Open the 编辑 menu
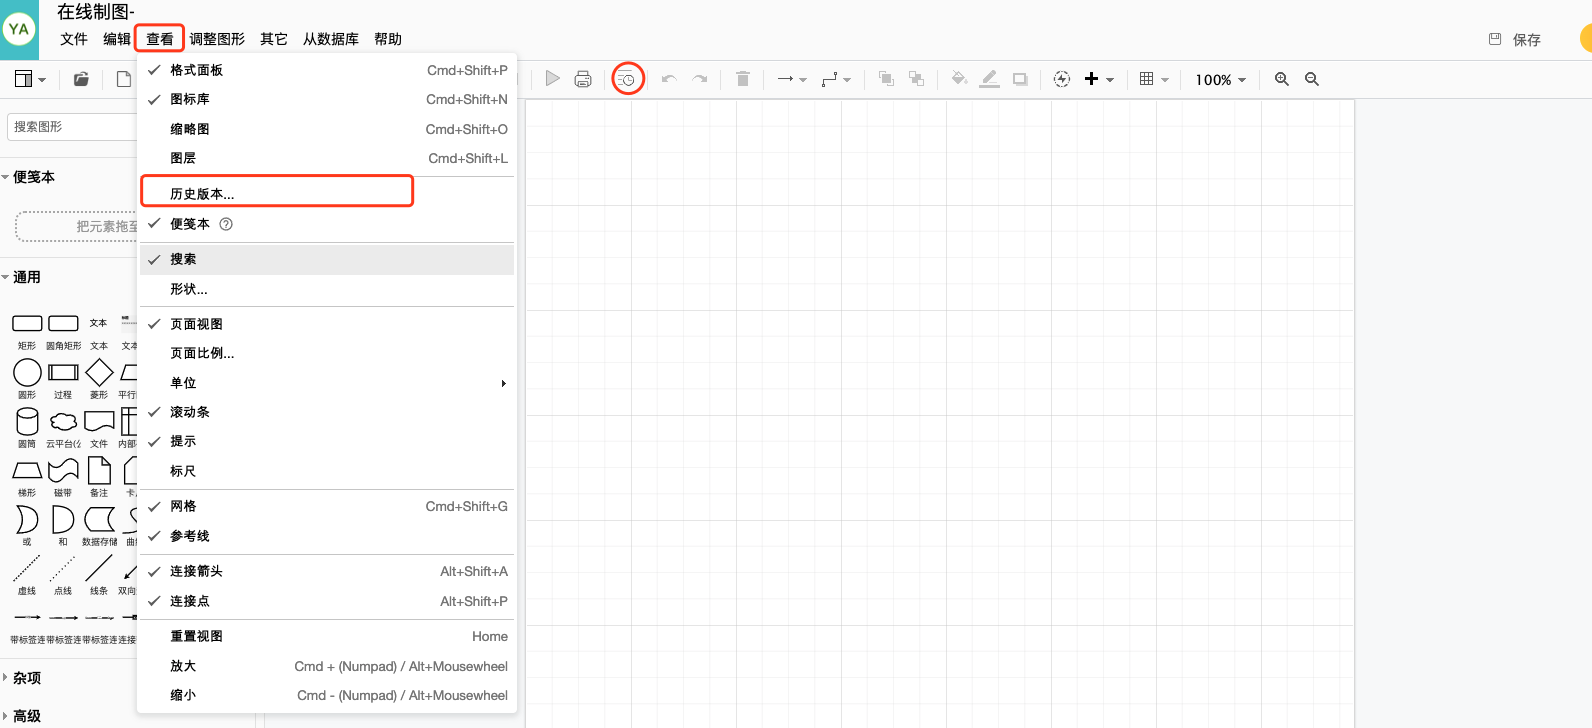This screenshot has height=728, width=1592. click(117, 39)
